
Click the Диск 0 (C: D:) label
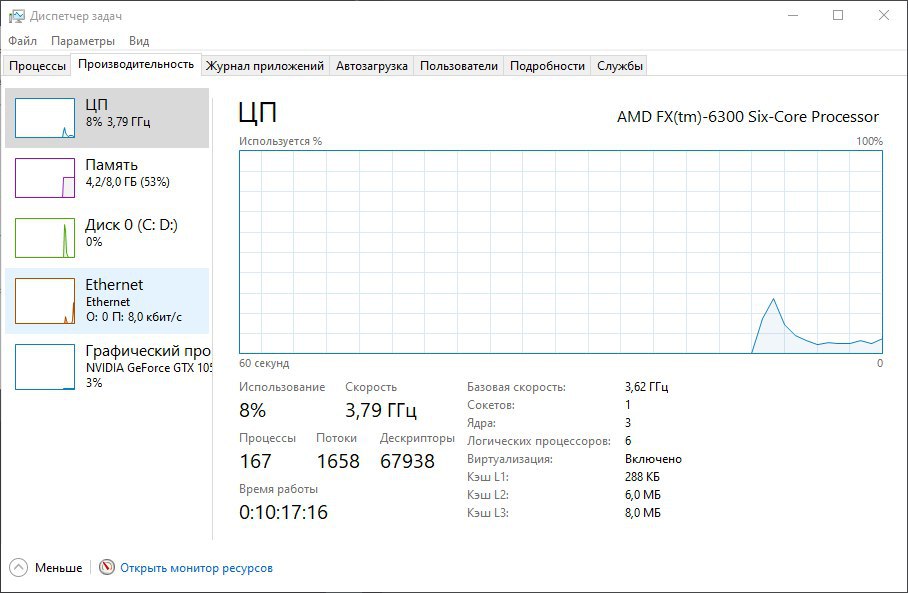click(x=131, y=225)
